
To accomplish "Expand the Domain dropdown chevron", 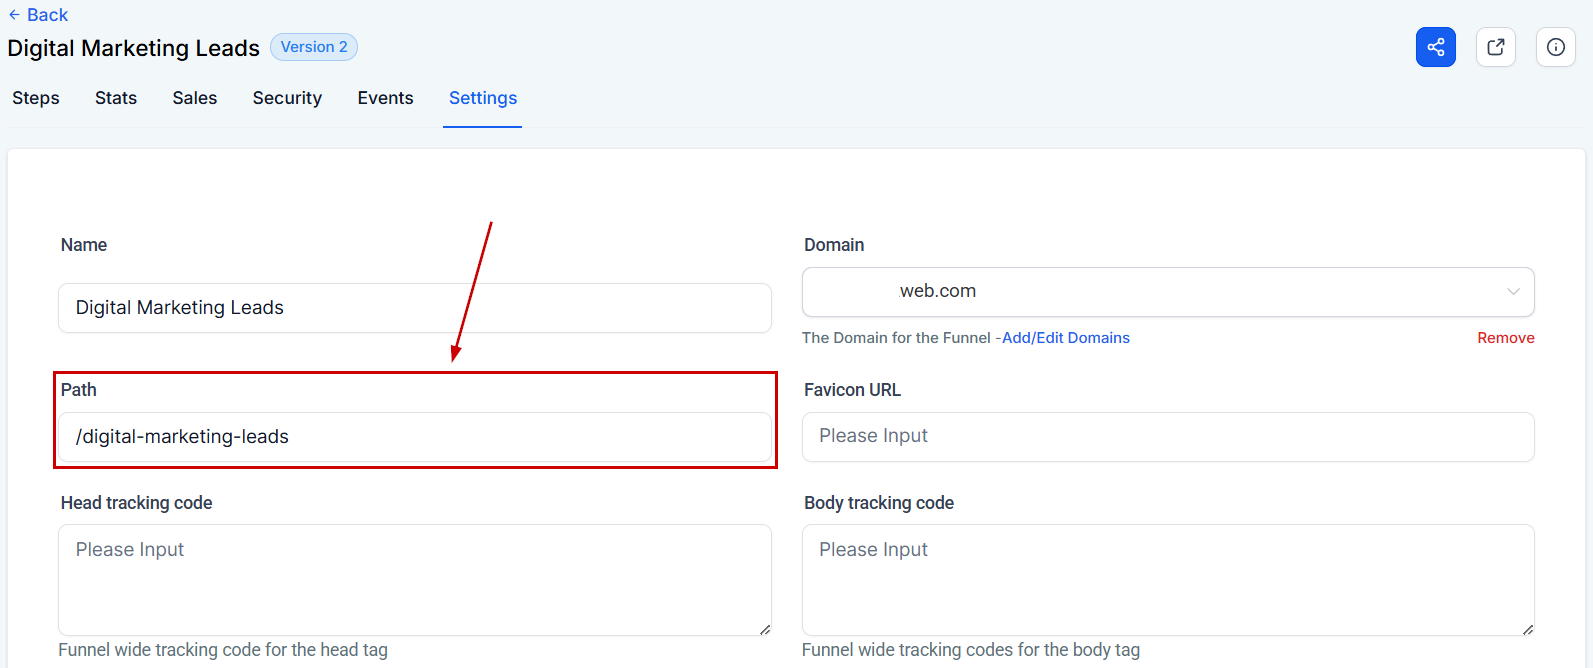I will 1513,292.
